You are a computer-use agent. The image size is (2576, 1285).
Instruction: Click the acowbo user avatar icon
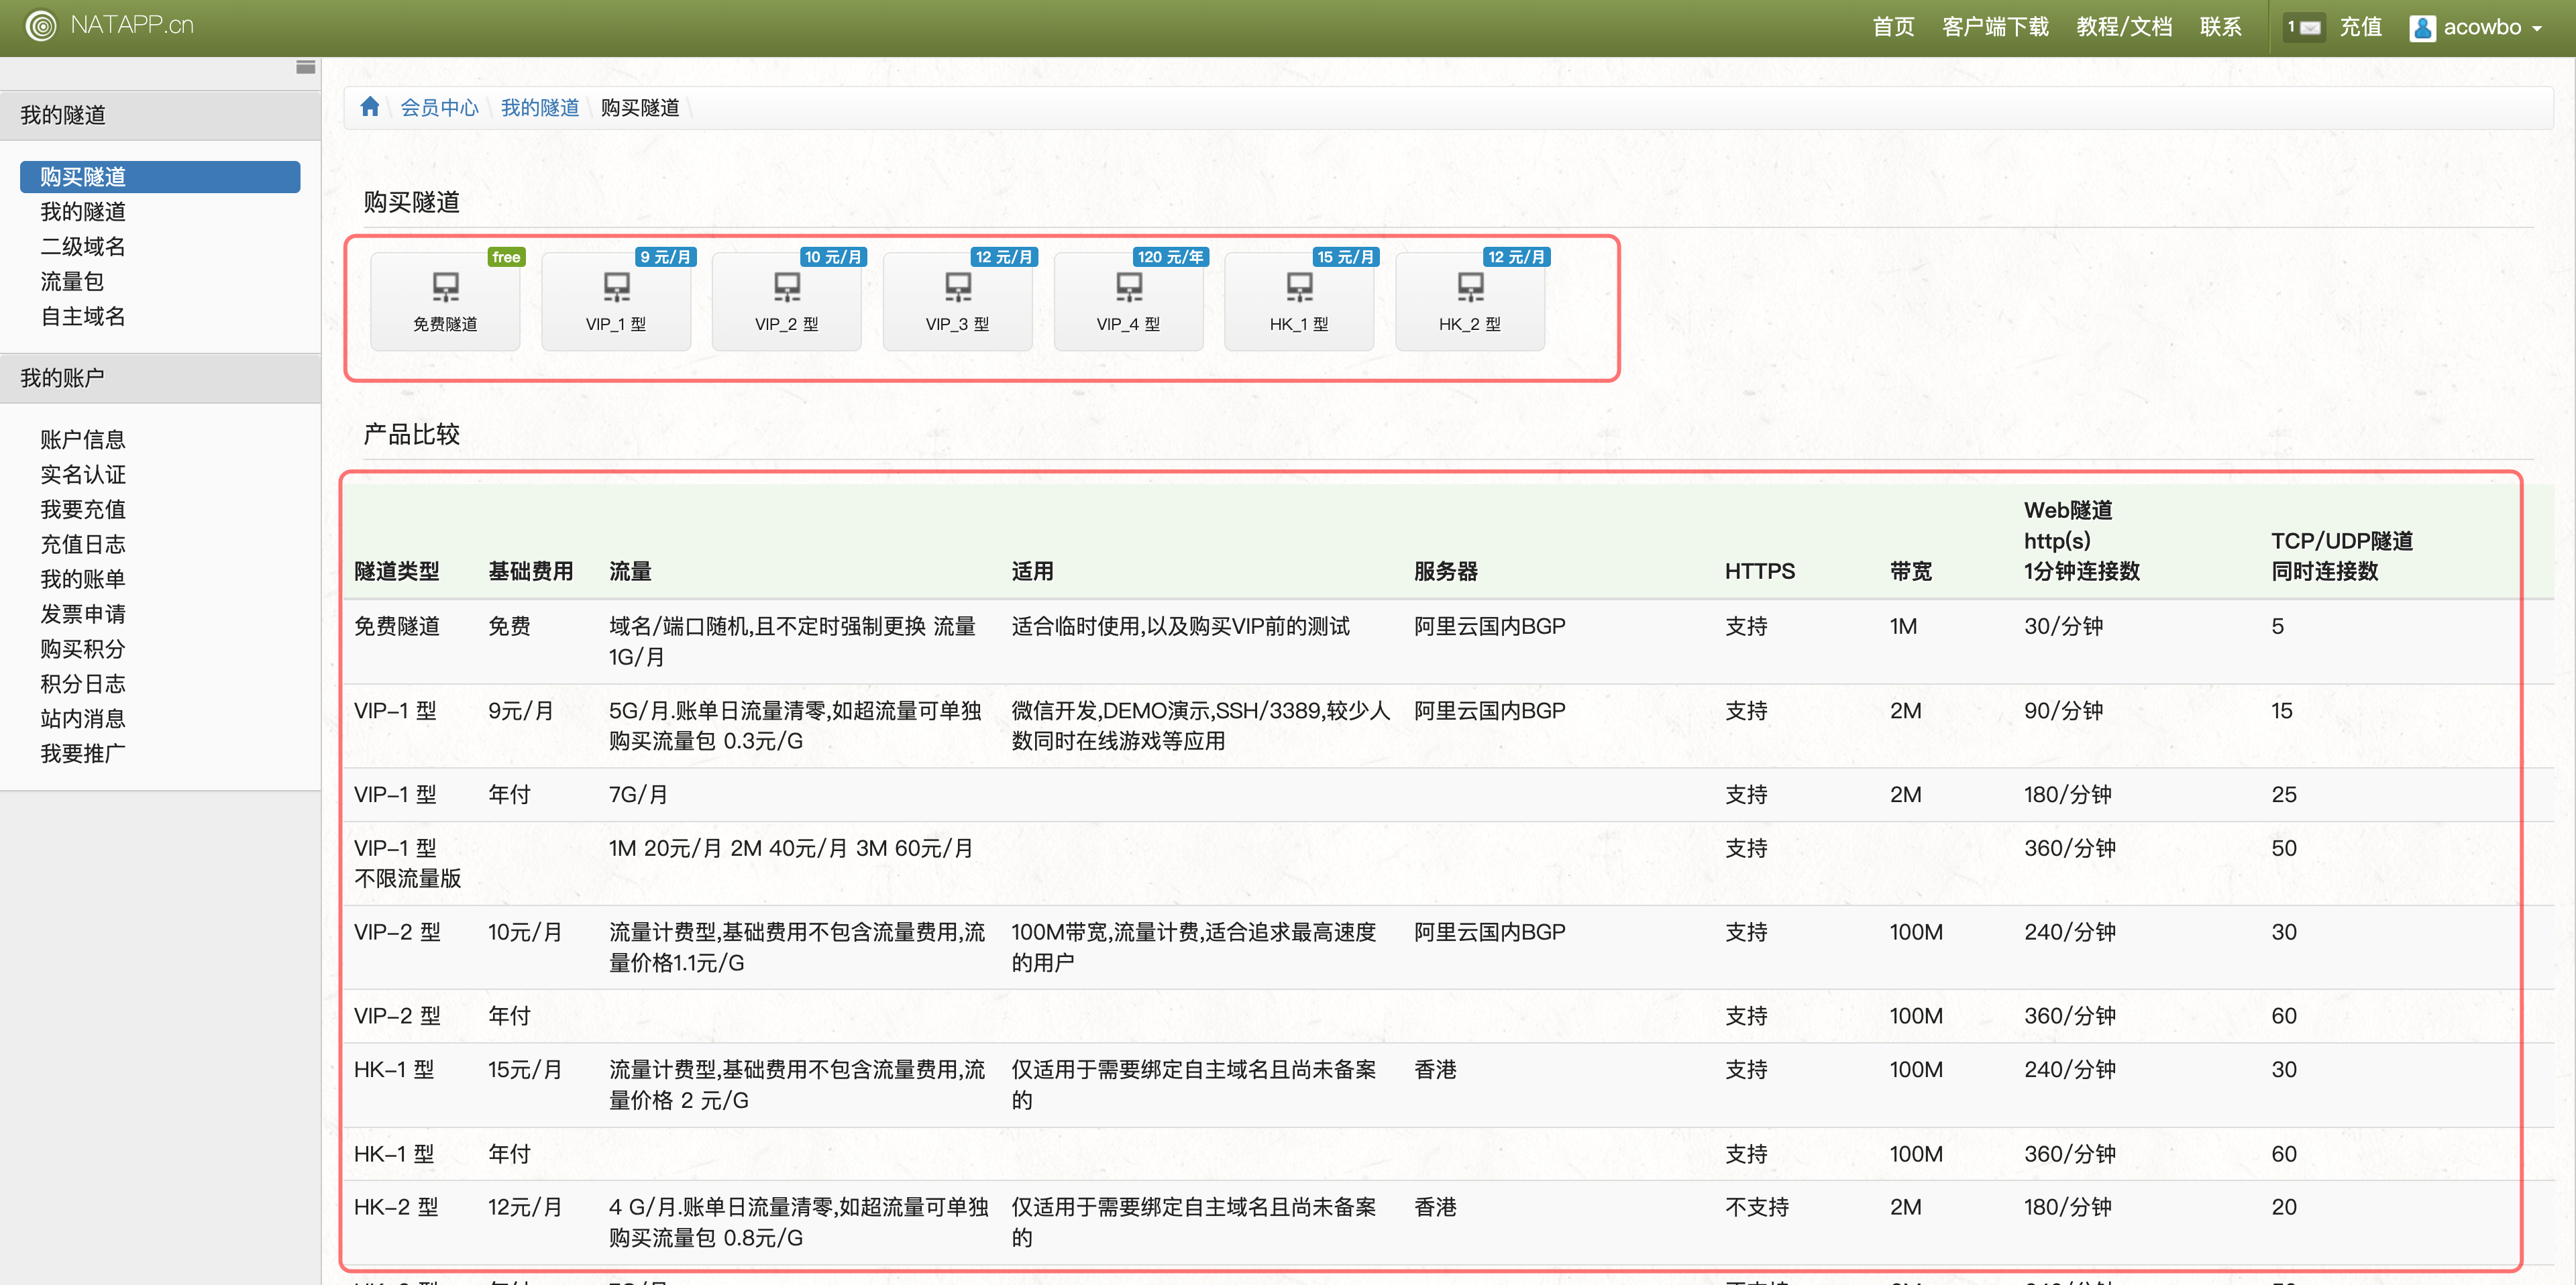click(2422, 28)
